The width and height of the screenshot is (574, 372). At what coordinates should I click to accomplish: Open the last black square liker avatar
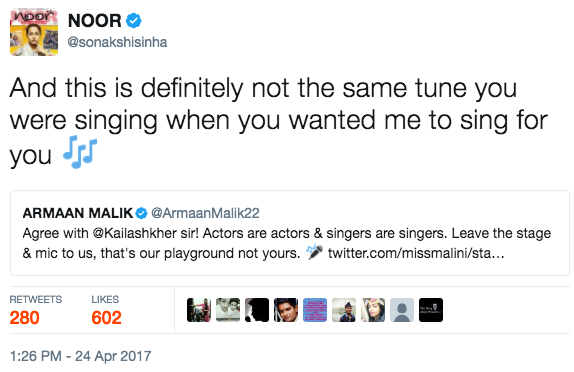coord(431,310)
